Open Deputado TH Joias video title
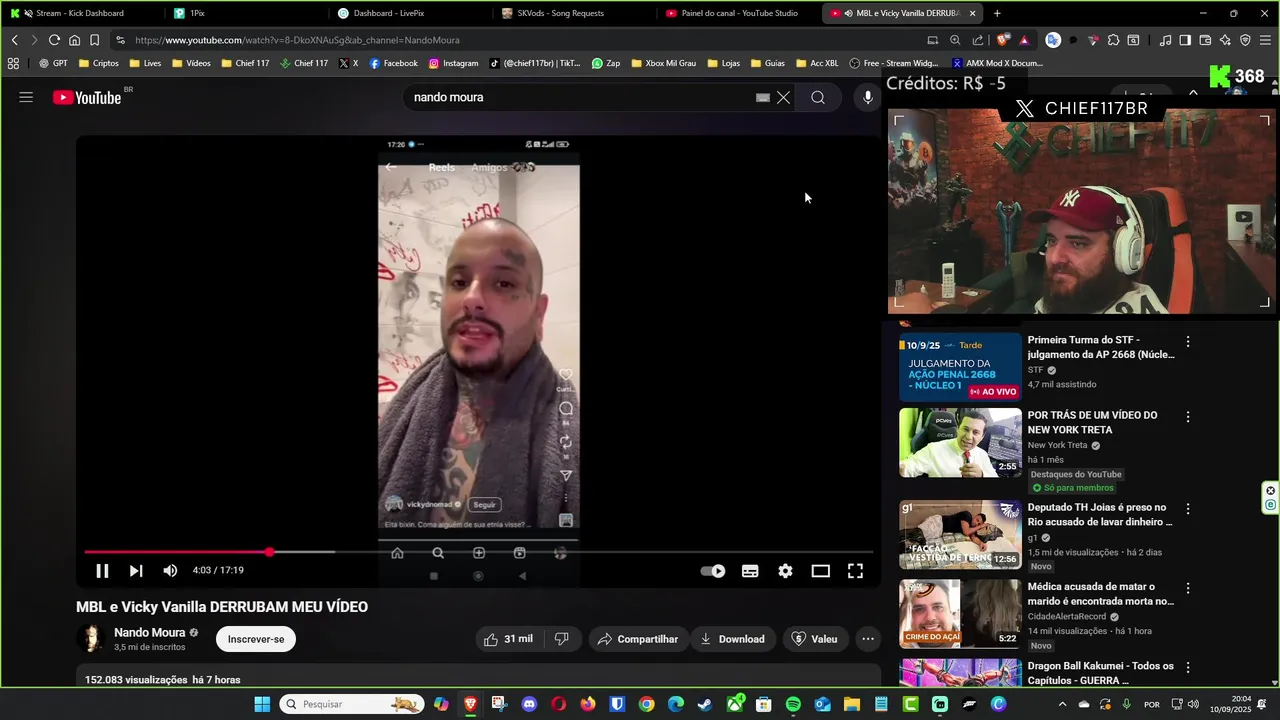1280x720 pixels. tap(1100, 514)
